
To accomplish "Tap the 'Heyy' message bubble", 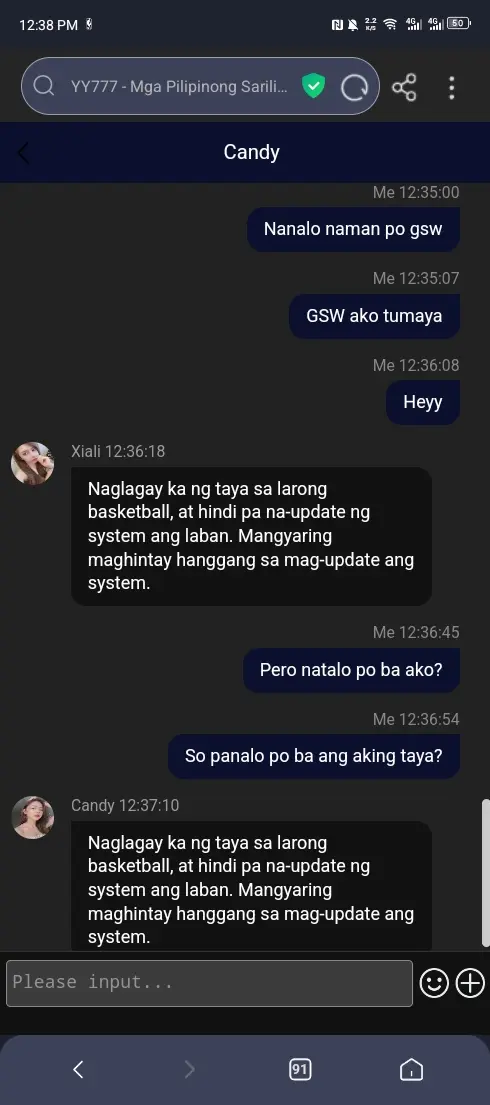I will 423,402.
